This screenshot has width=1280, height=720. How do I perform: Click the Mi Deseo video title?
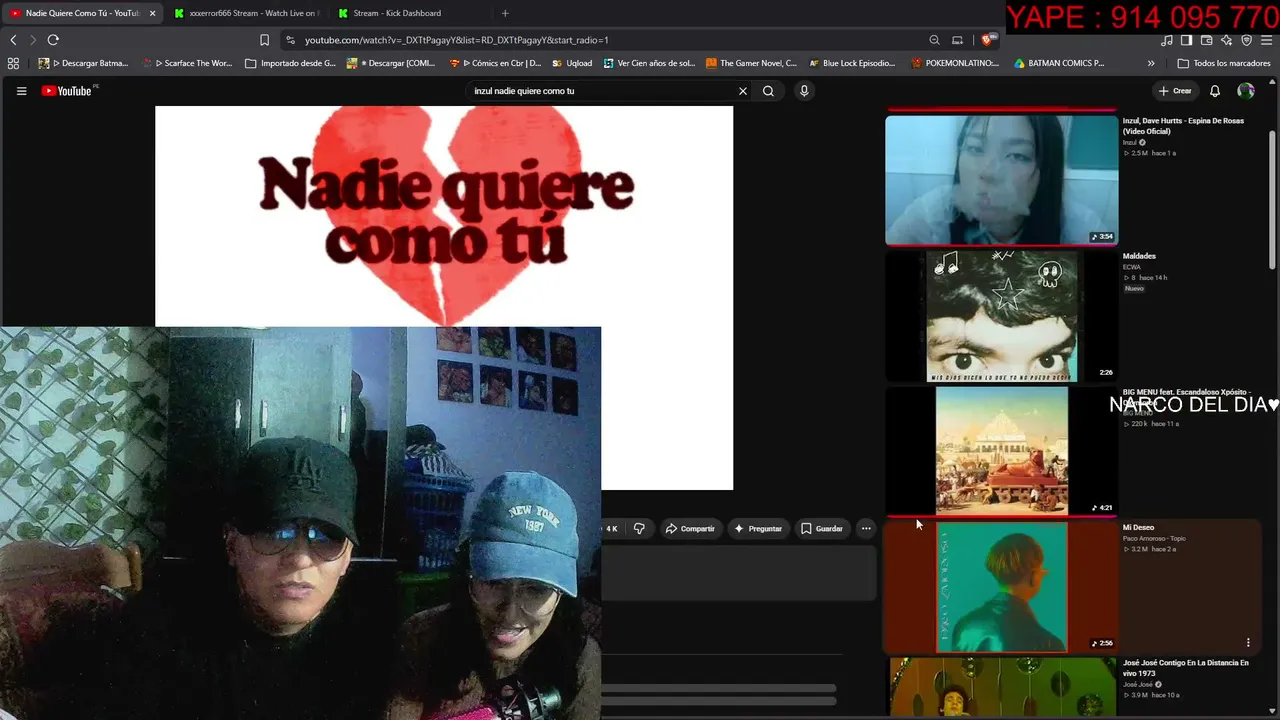(1138, 527)
